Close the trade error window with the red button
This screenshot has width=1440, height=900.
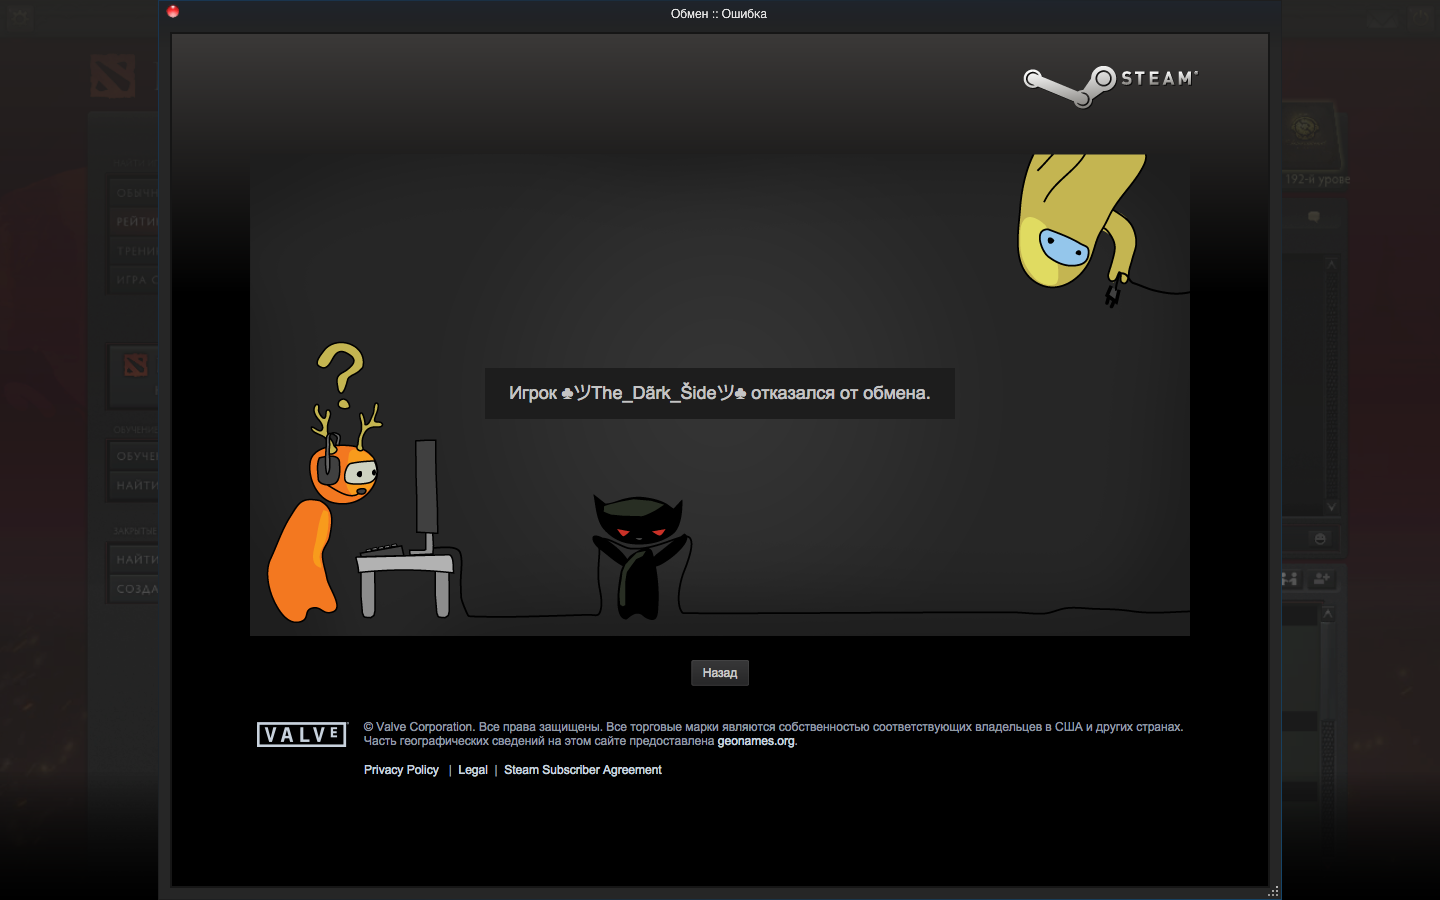tap(173, 12)
